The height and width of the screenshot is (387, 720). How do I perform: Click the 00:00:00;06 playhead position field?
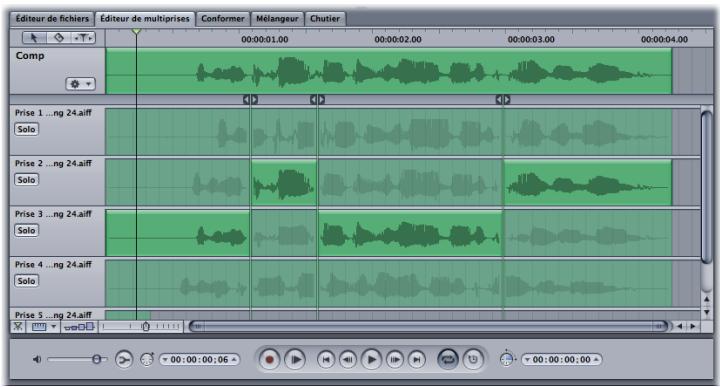[199, 359]
